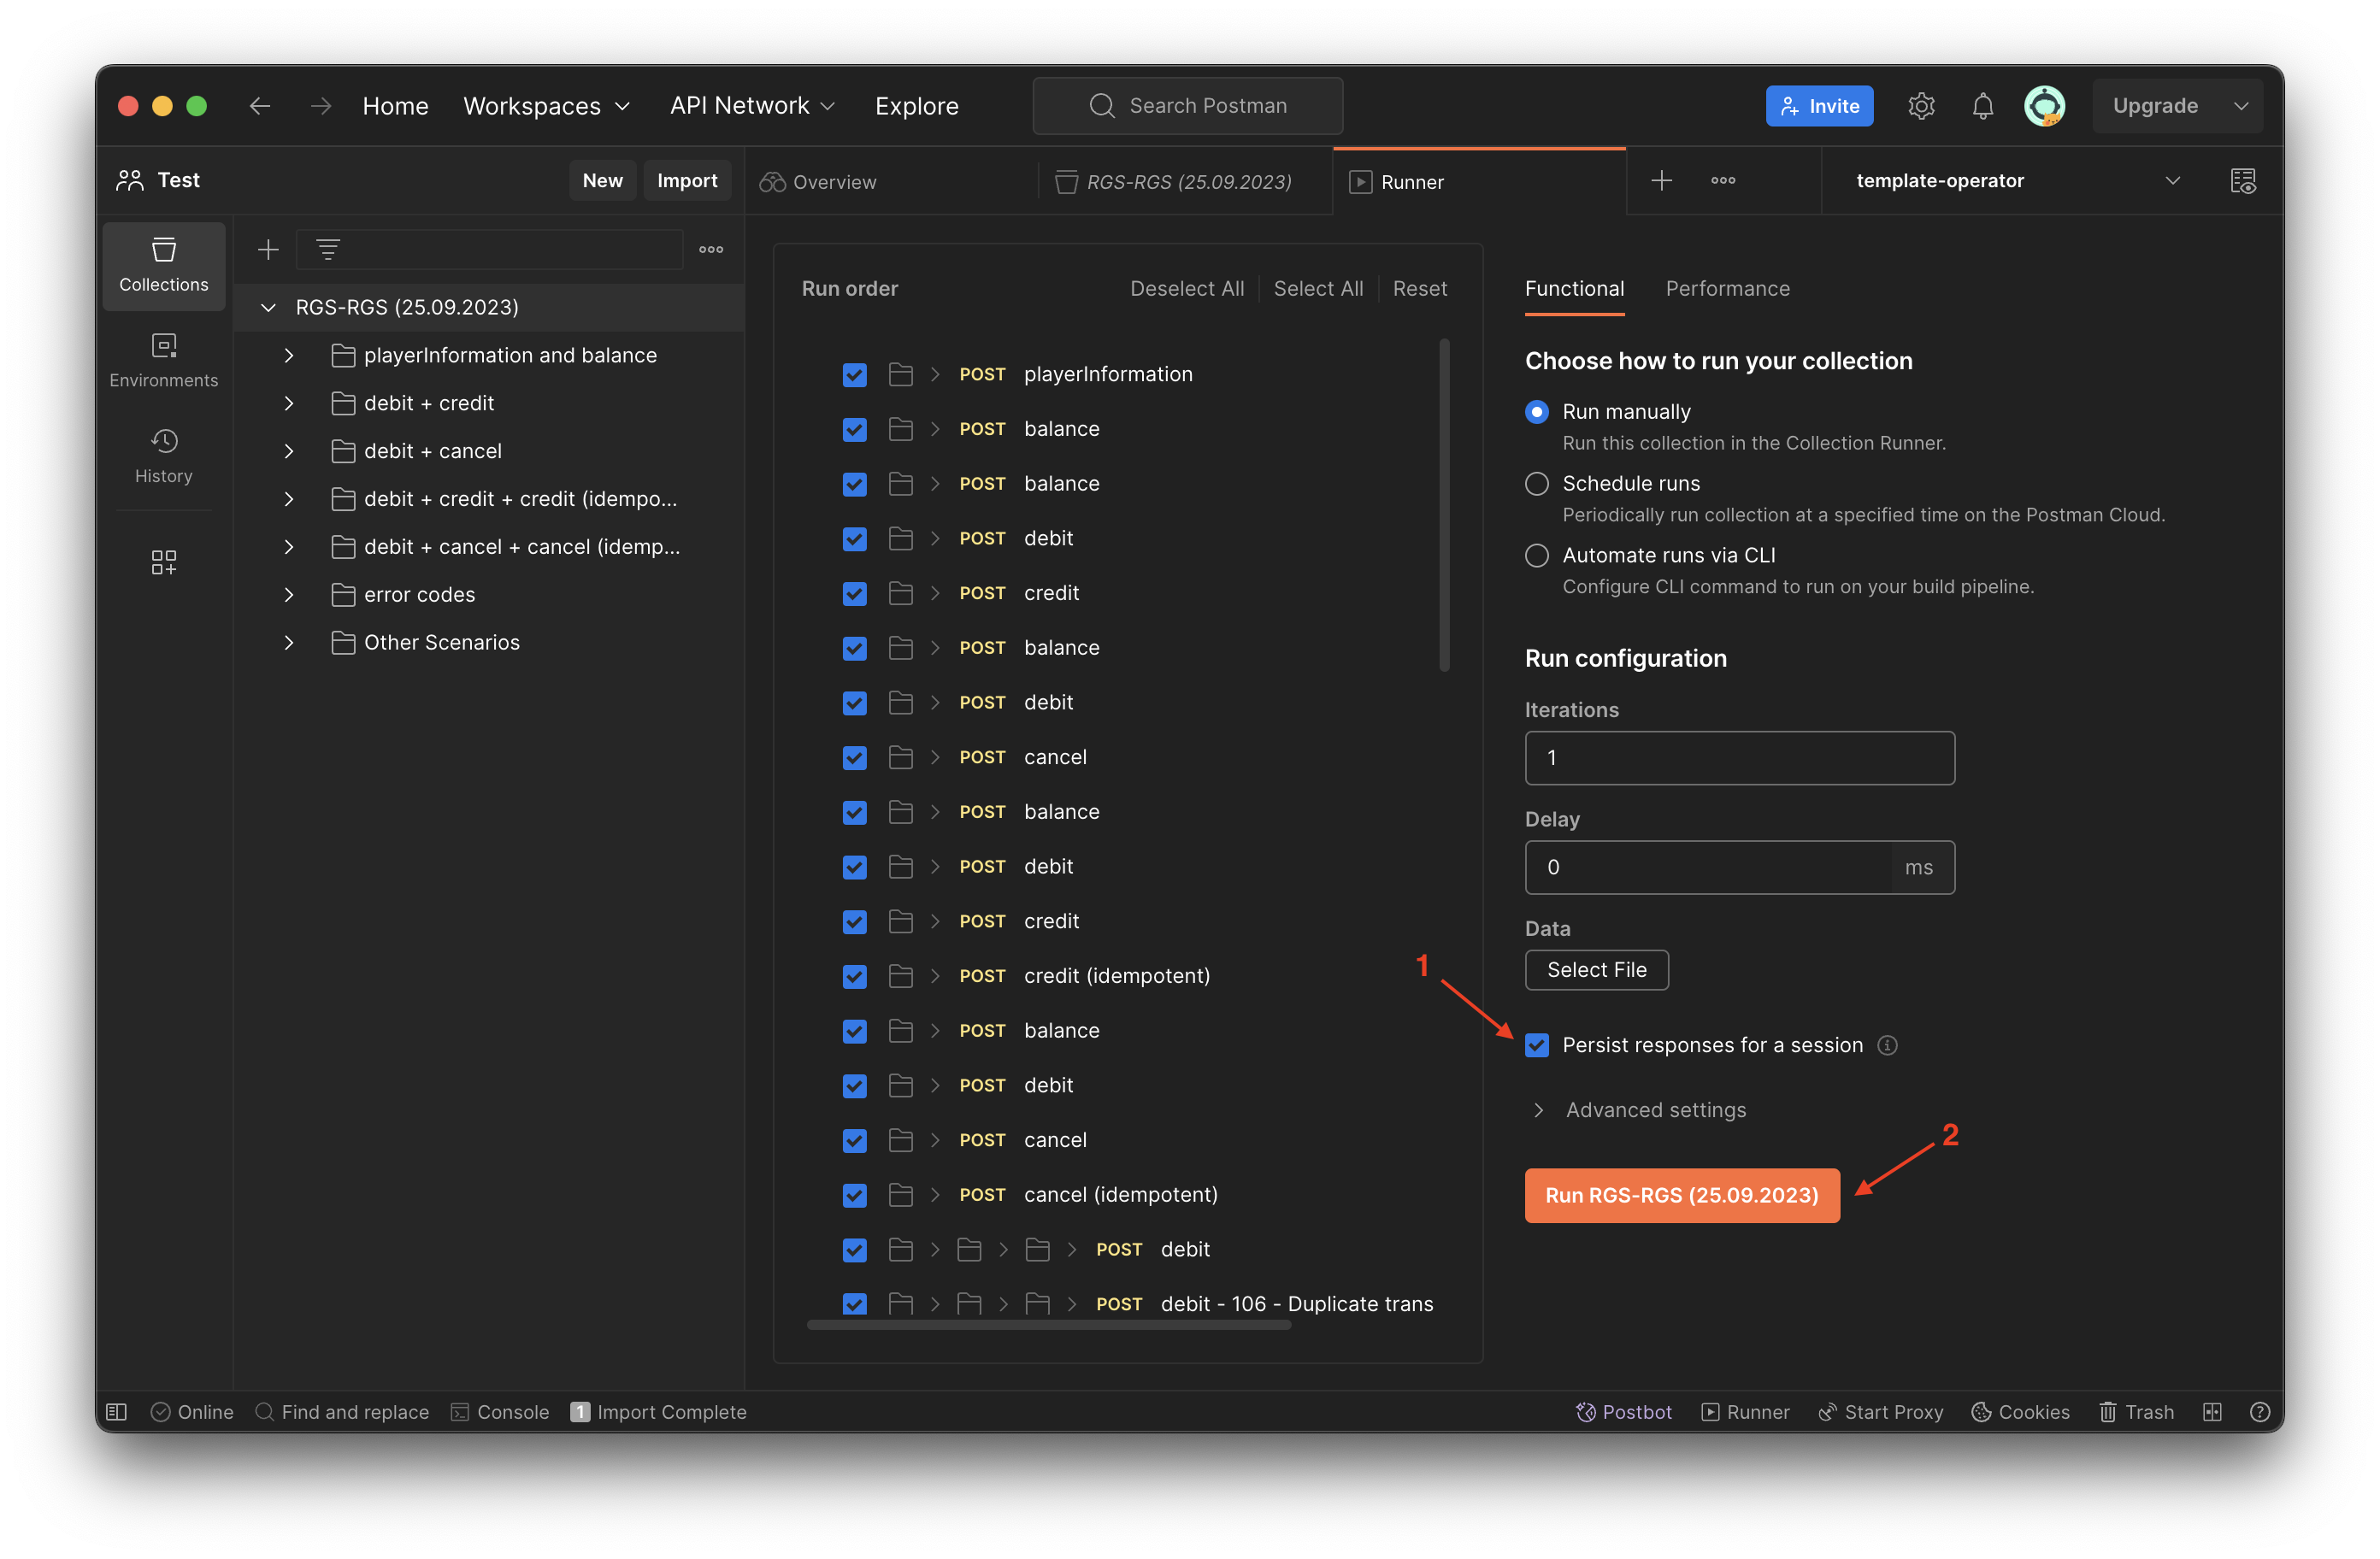Image resolution: width=2380 pixels, height=1559 pixels.
Task: Switch to the Performance tab
Action: (1727, 289)
